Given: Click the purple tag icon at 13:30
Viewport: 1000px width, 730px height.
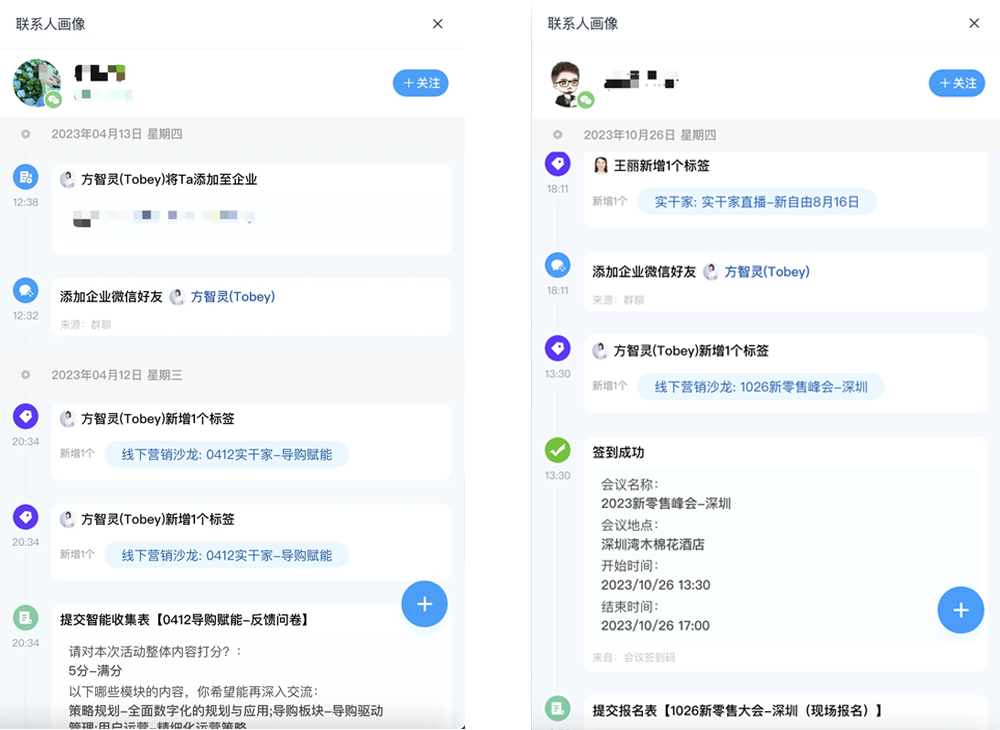Looking at the screenshot, I should tap(557, 348).
